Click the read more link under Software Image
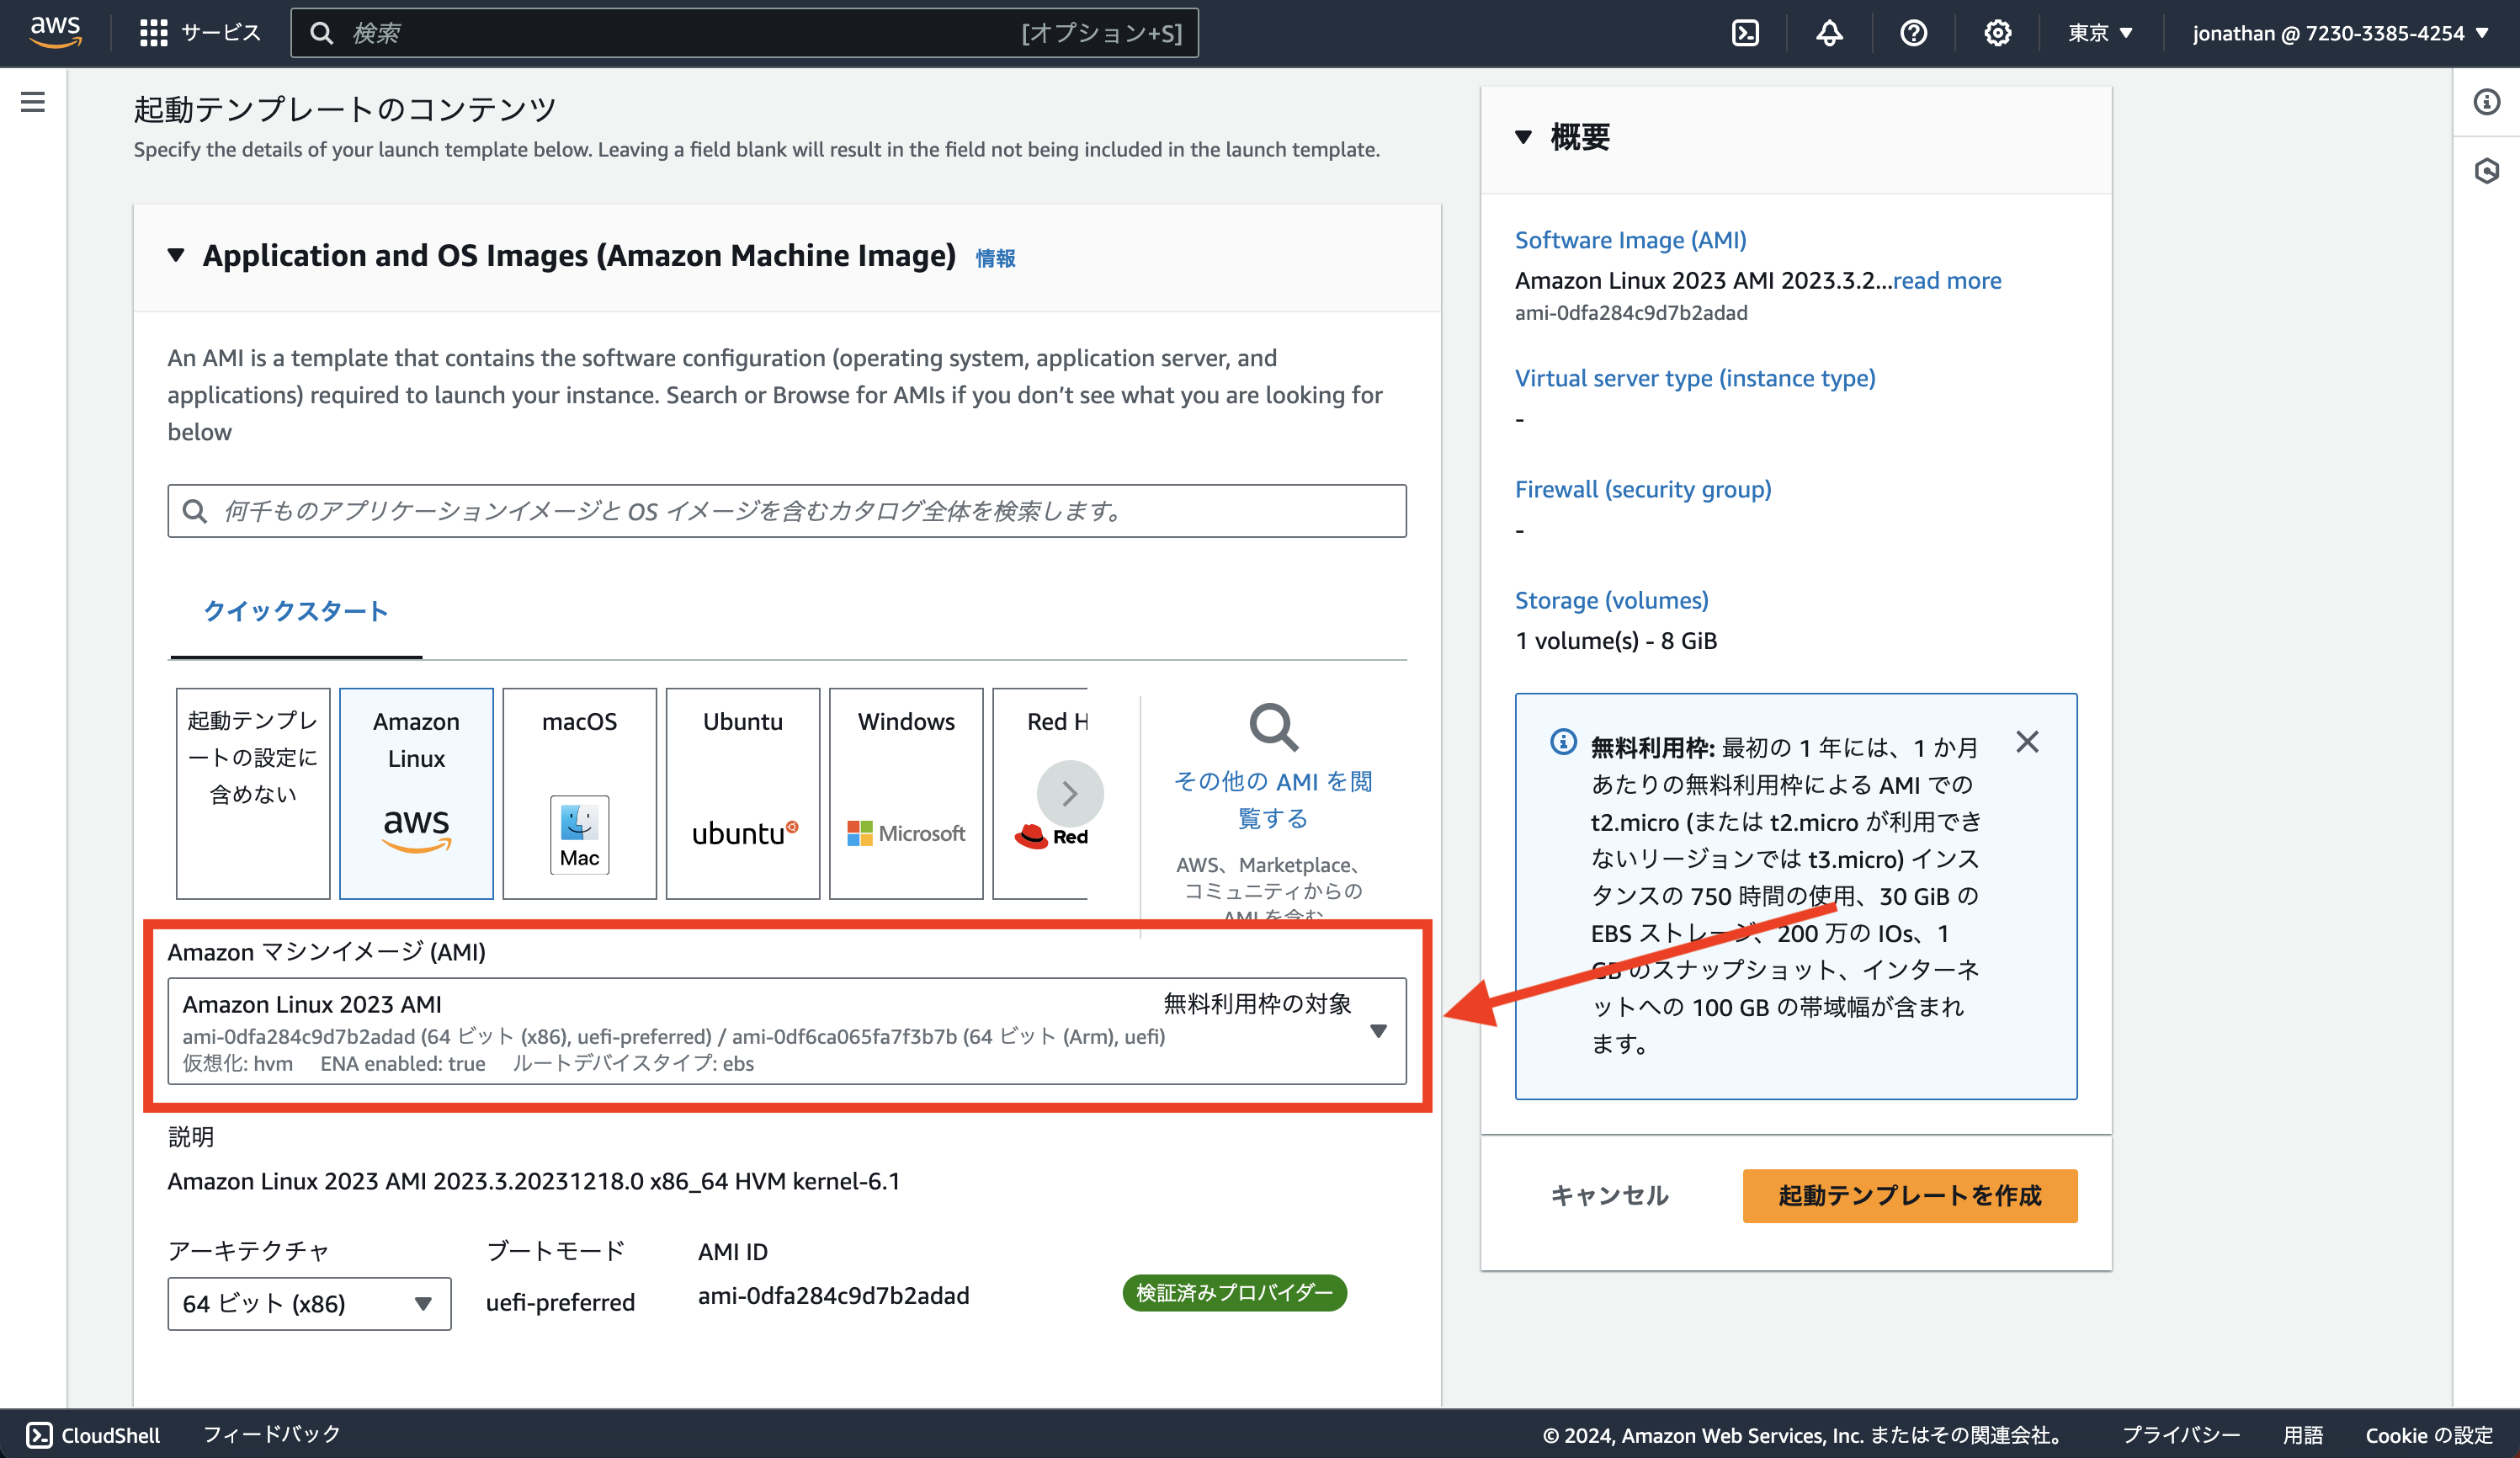Viewport: 2520px width, 1458px height. point(1946,281)
